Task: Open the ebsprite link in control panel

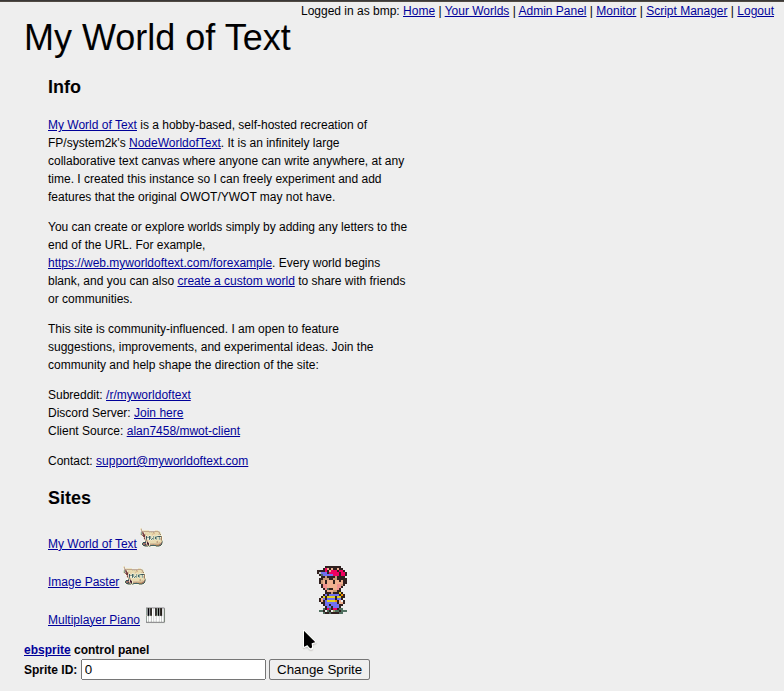Action: click(47, 650)
